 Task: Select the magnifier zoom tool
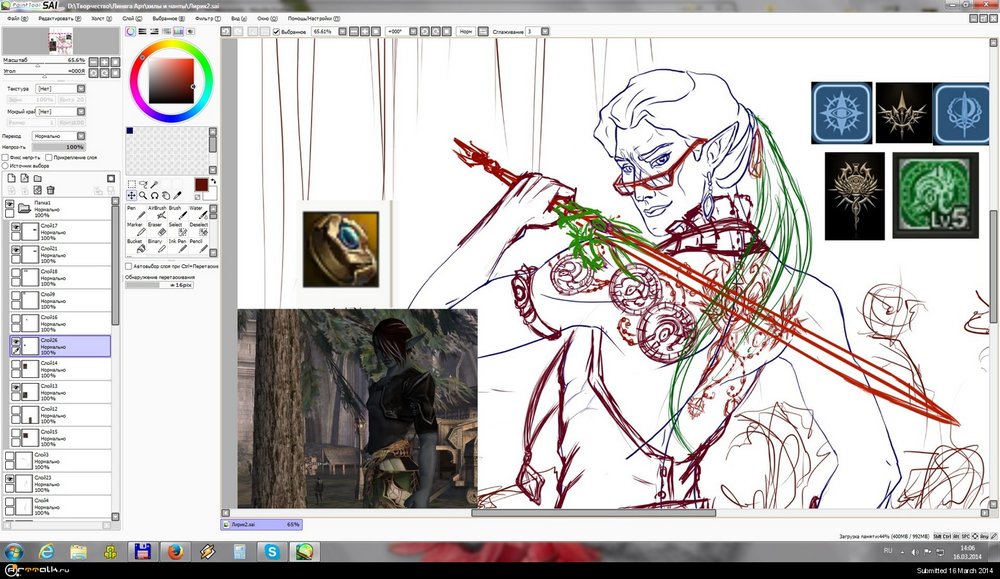[x=143, y=195]
